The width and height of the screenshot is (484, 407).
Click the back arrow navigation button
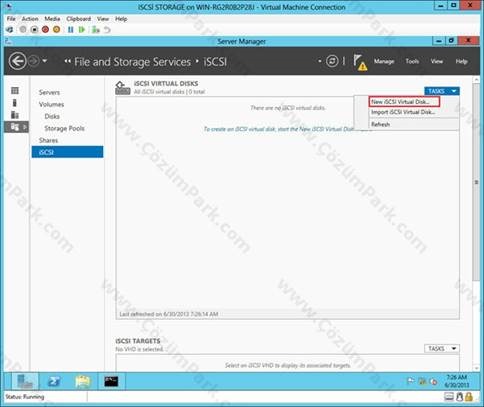(17, 61)
